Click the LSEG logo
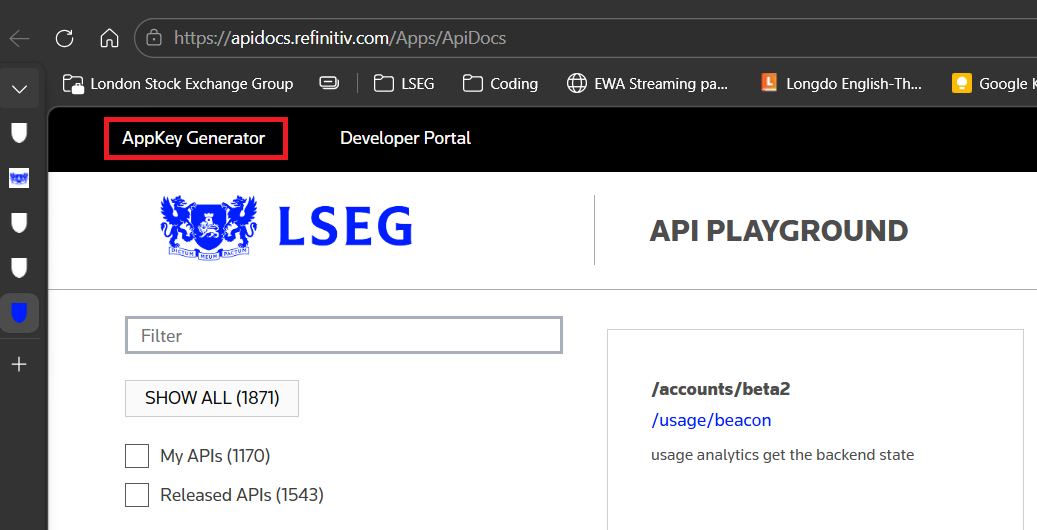The width and height of the screenshot is (1037, 530). [286, 228]
